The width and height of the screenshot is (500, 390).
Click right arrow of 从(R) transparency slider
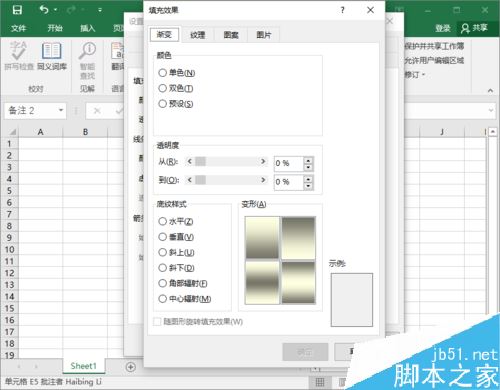[x=263, y=162]
